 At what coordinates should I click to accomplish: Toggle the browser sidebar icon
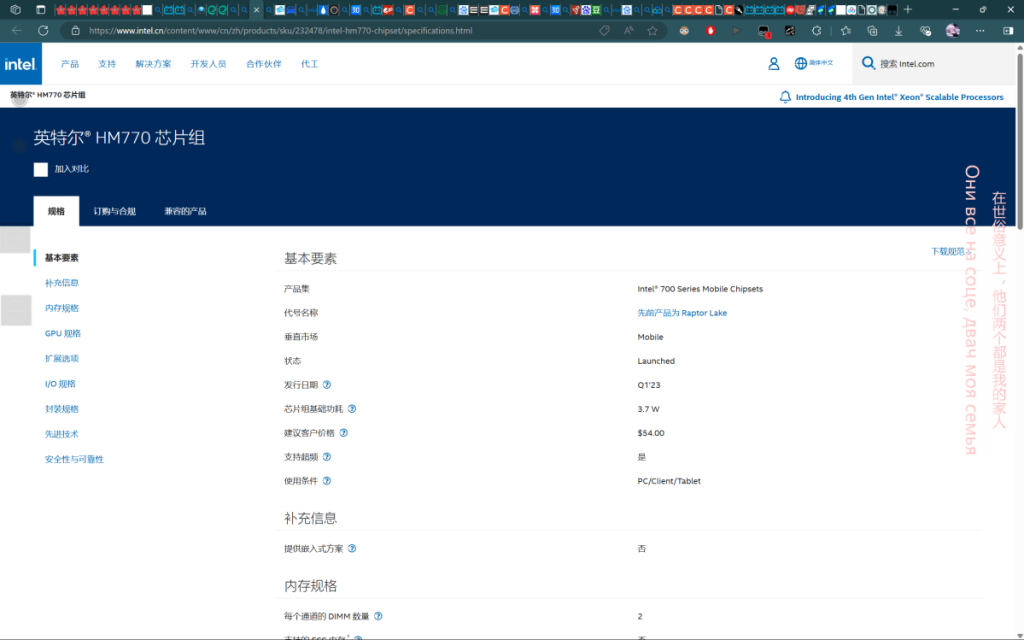[1008, 31]
